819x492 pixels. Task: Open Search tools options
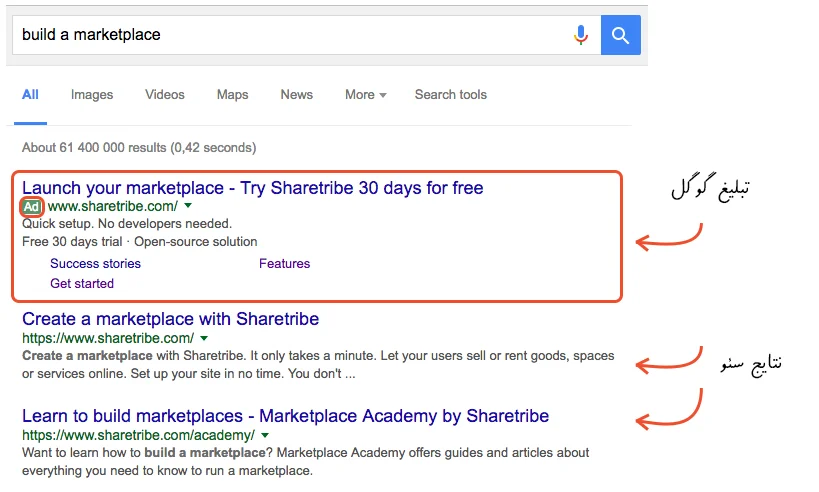[451, 95]
